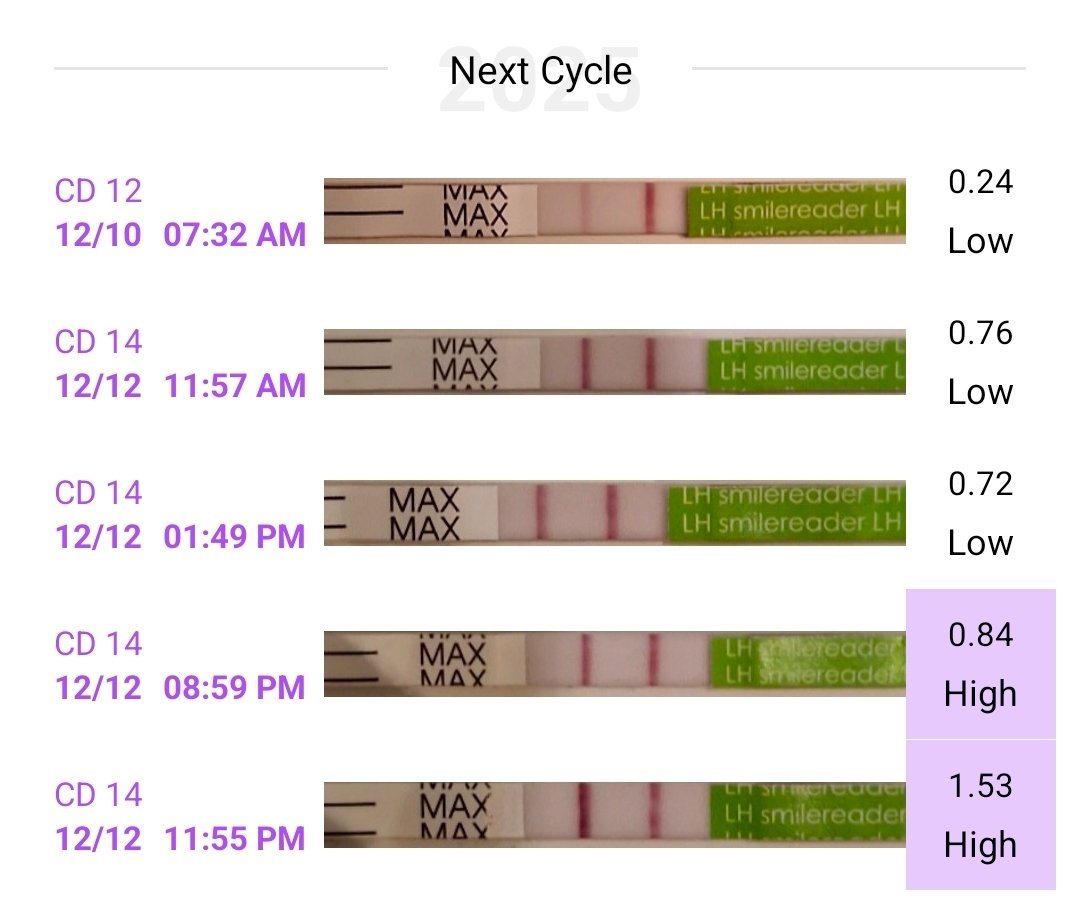Select the 12/12 11:55 PM timestamp
This screenshot has width=1080, height=900.
pos(180,838)
